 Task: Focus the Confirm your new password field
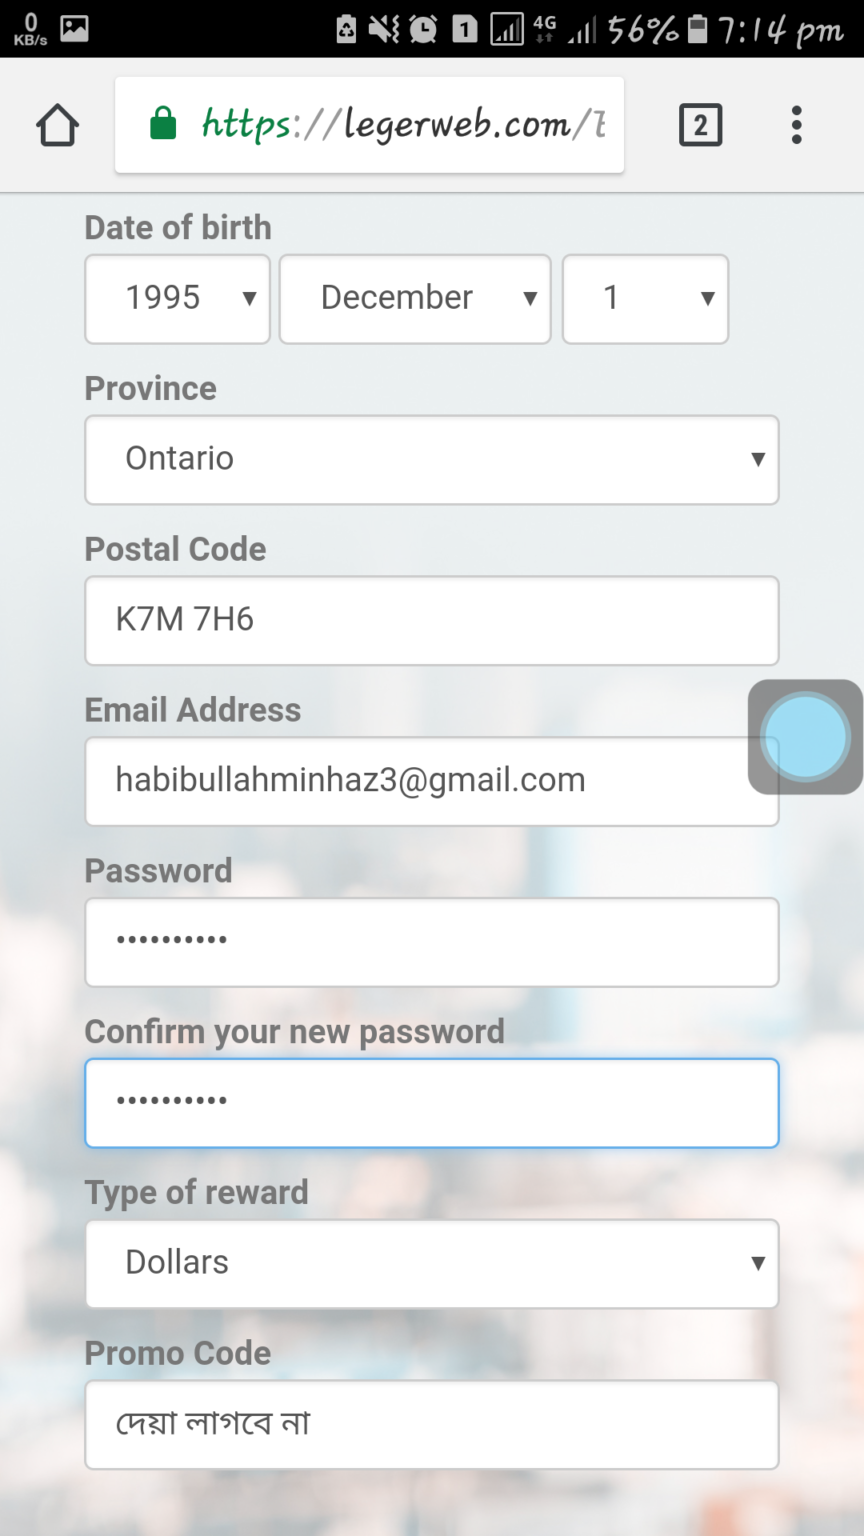[x=431, y=1102]
